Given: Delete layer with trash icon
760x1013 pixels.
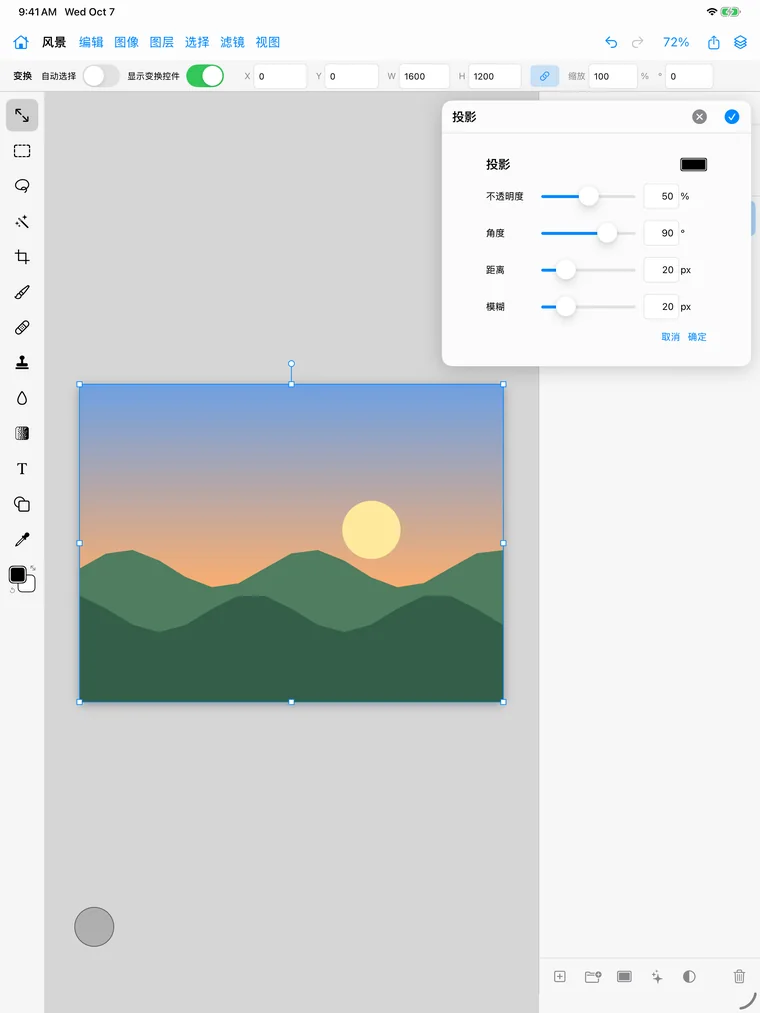Looking at the screenshot, I should (739, 976).
